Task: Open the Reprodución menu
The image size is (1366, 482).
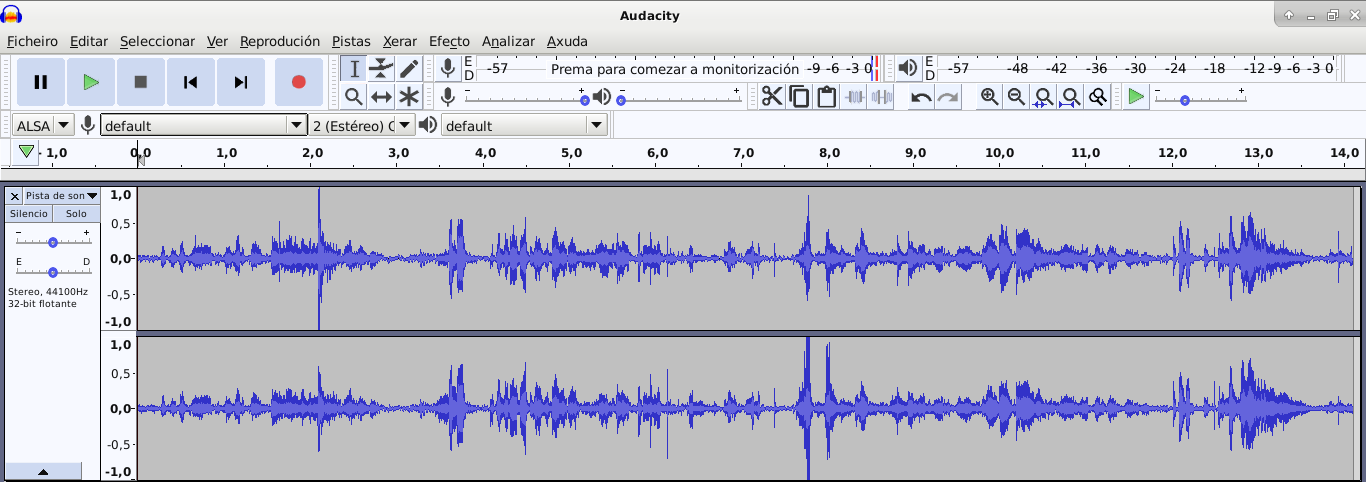Action: coord(280,41)
